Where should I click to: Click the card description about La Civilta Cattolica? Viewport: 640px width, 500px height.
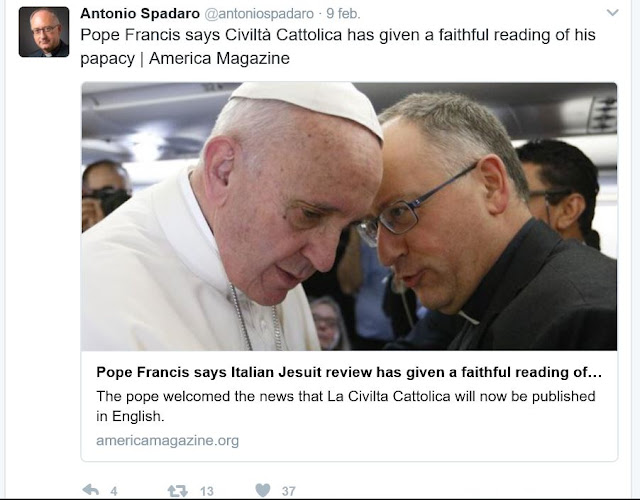click(346, 406)
